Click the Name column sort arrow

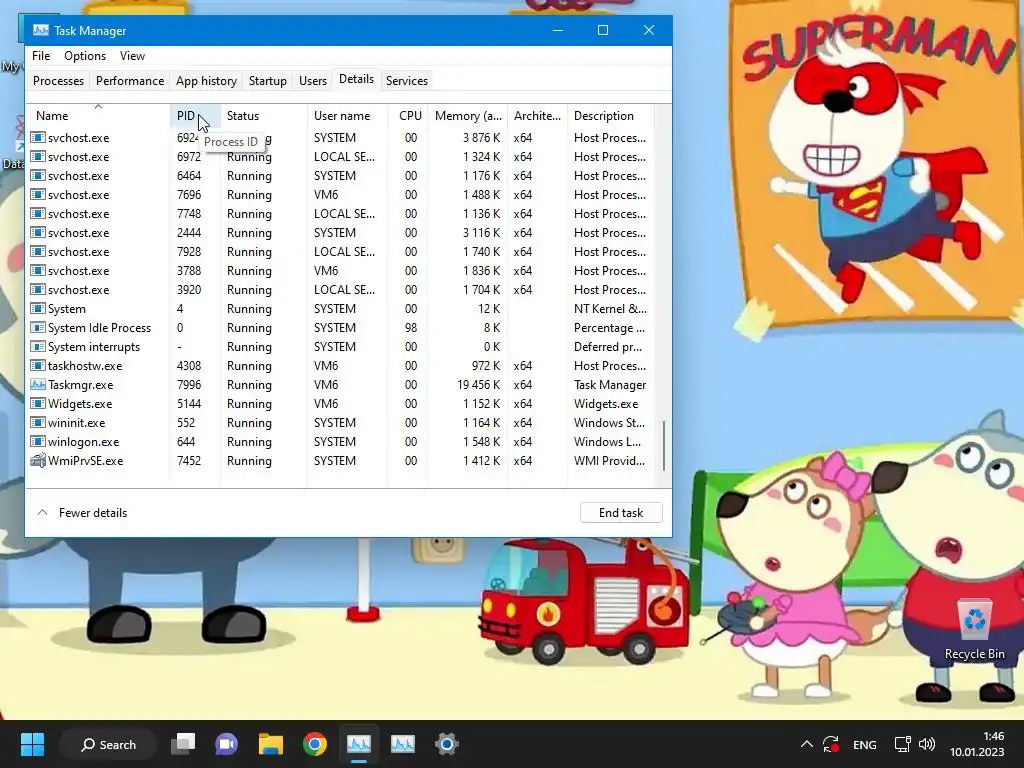[x=99, y=106]
